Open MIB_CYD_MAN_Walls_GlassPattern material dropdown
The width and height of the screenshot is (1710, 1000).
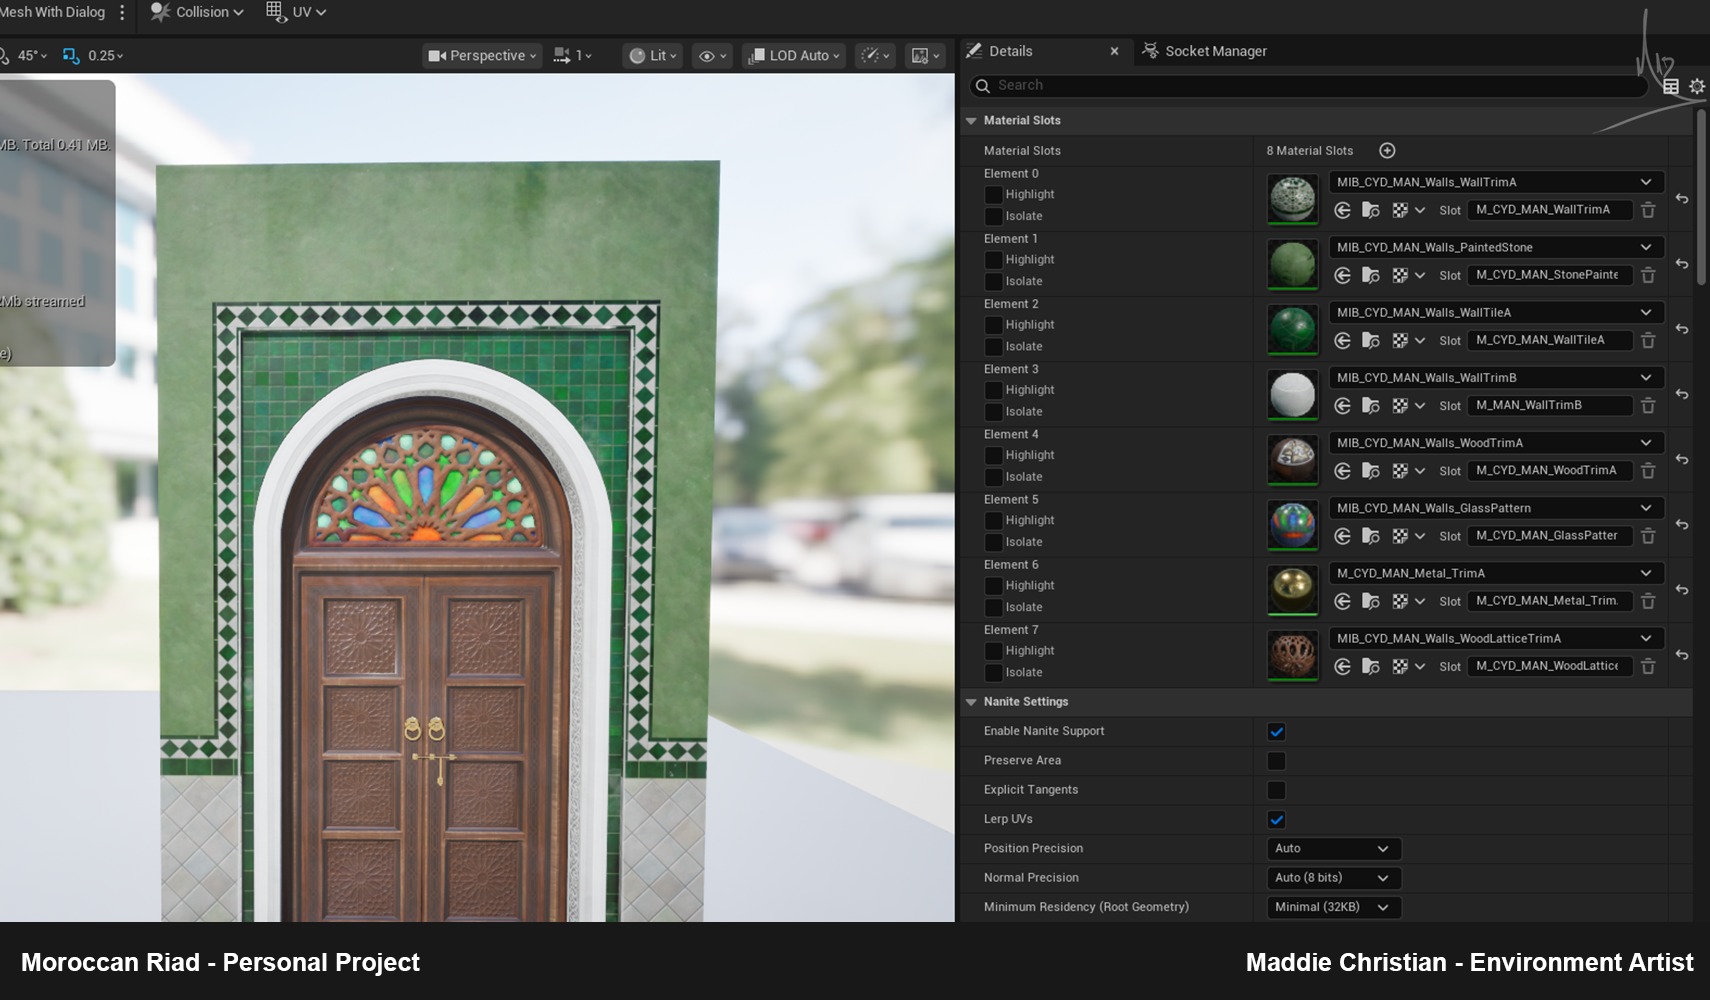[1496, 508]
